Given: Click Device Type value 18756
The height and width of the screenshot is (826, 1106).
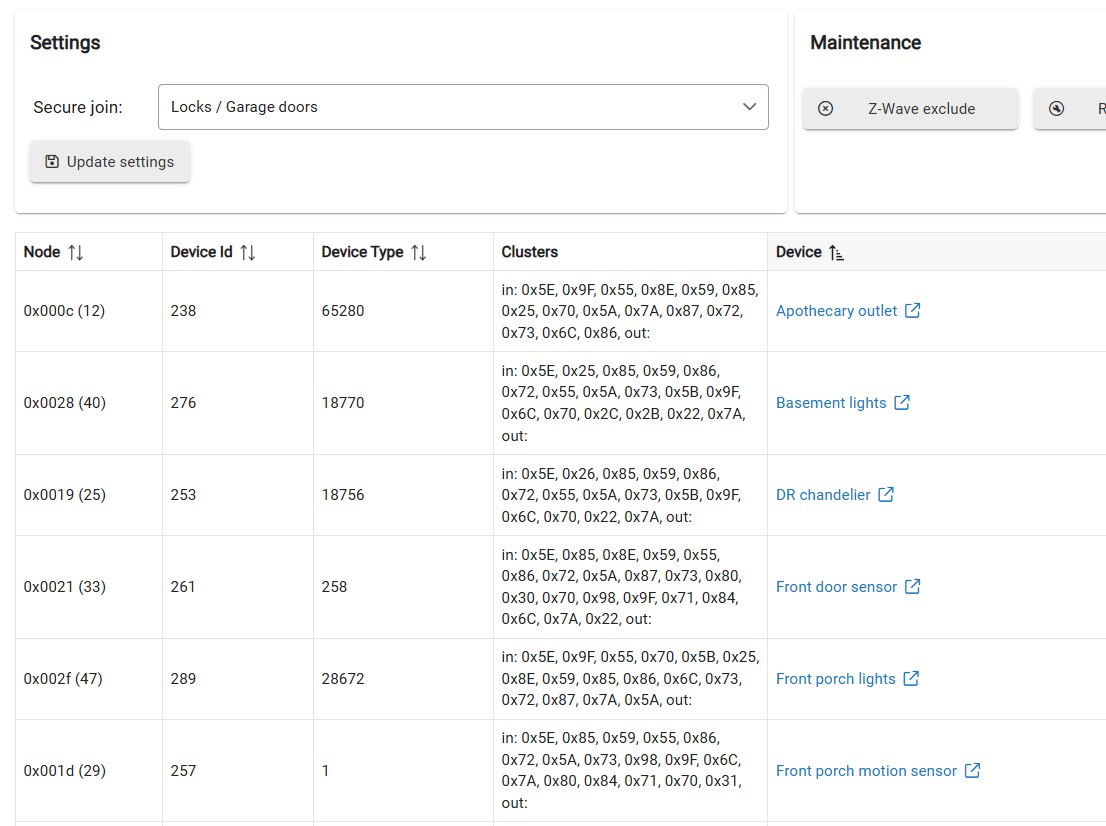Looking at the screenshot, I should click(343, 494).
